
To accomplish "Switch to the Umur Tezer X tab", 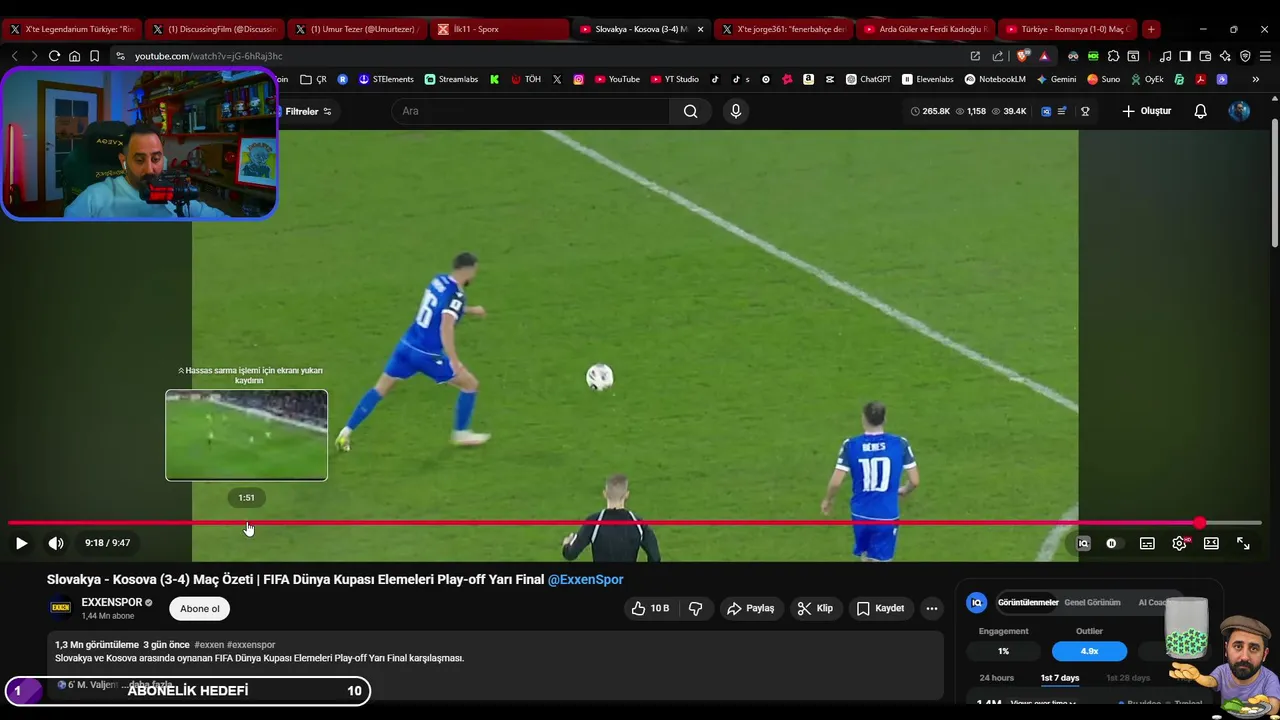I will tap(357, 29).
